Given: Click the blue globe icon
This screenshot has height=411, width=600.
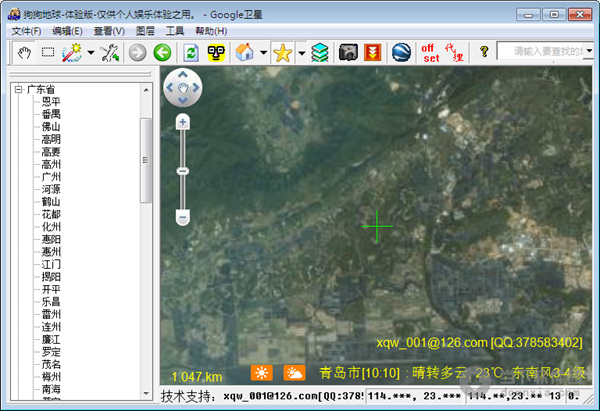Looking at the screenshot, I should click(x=401, y=52).
